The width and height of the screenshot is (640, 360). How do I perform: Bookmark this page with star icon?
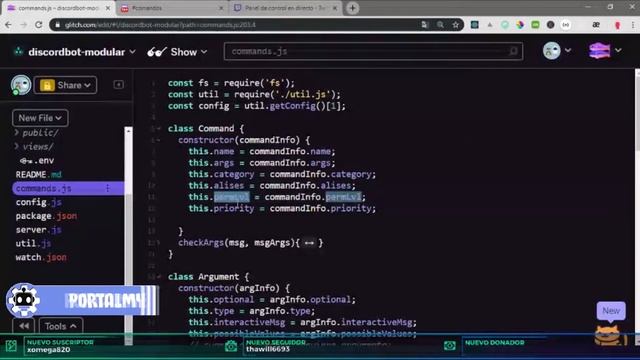tap(456, 25)
